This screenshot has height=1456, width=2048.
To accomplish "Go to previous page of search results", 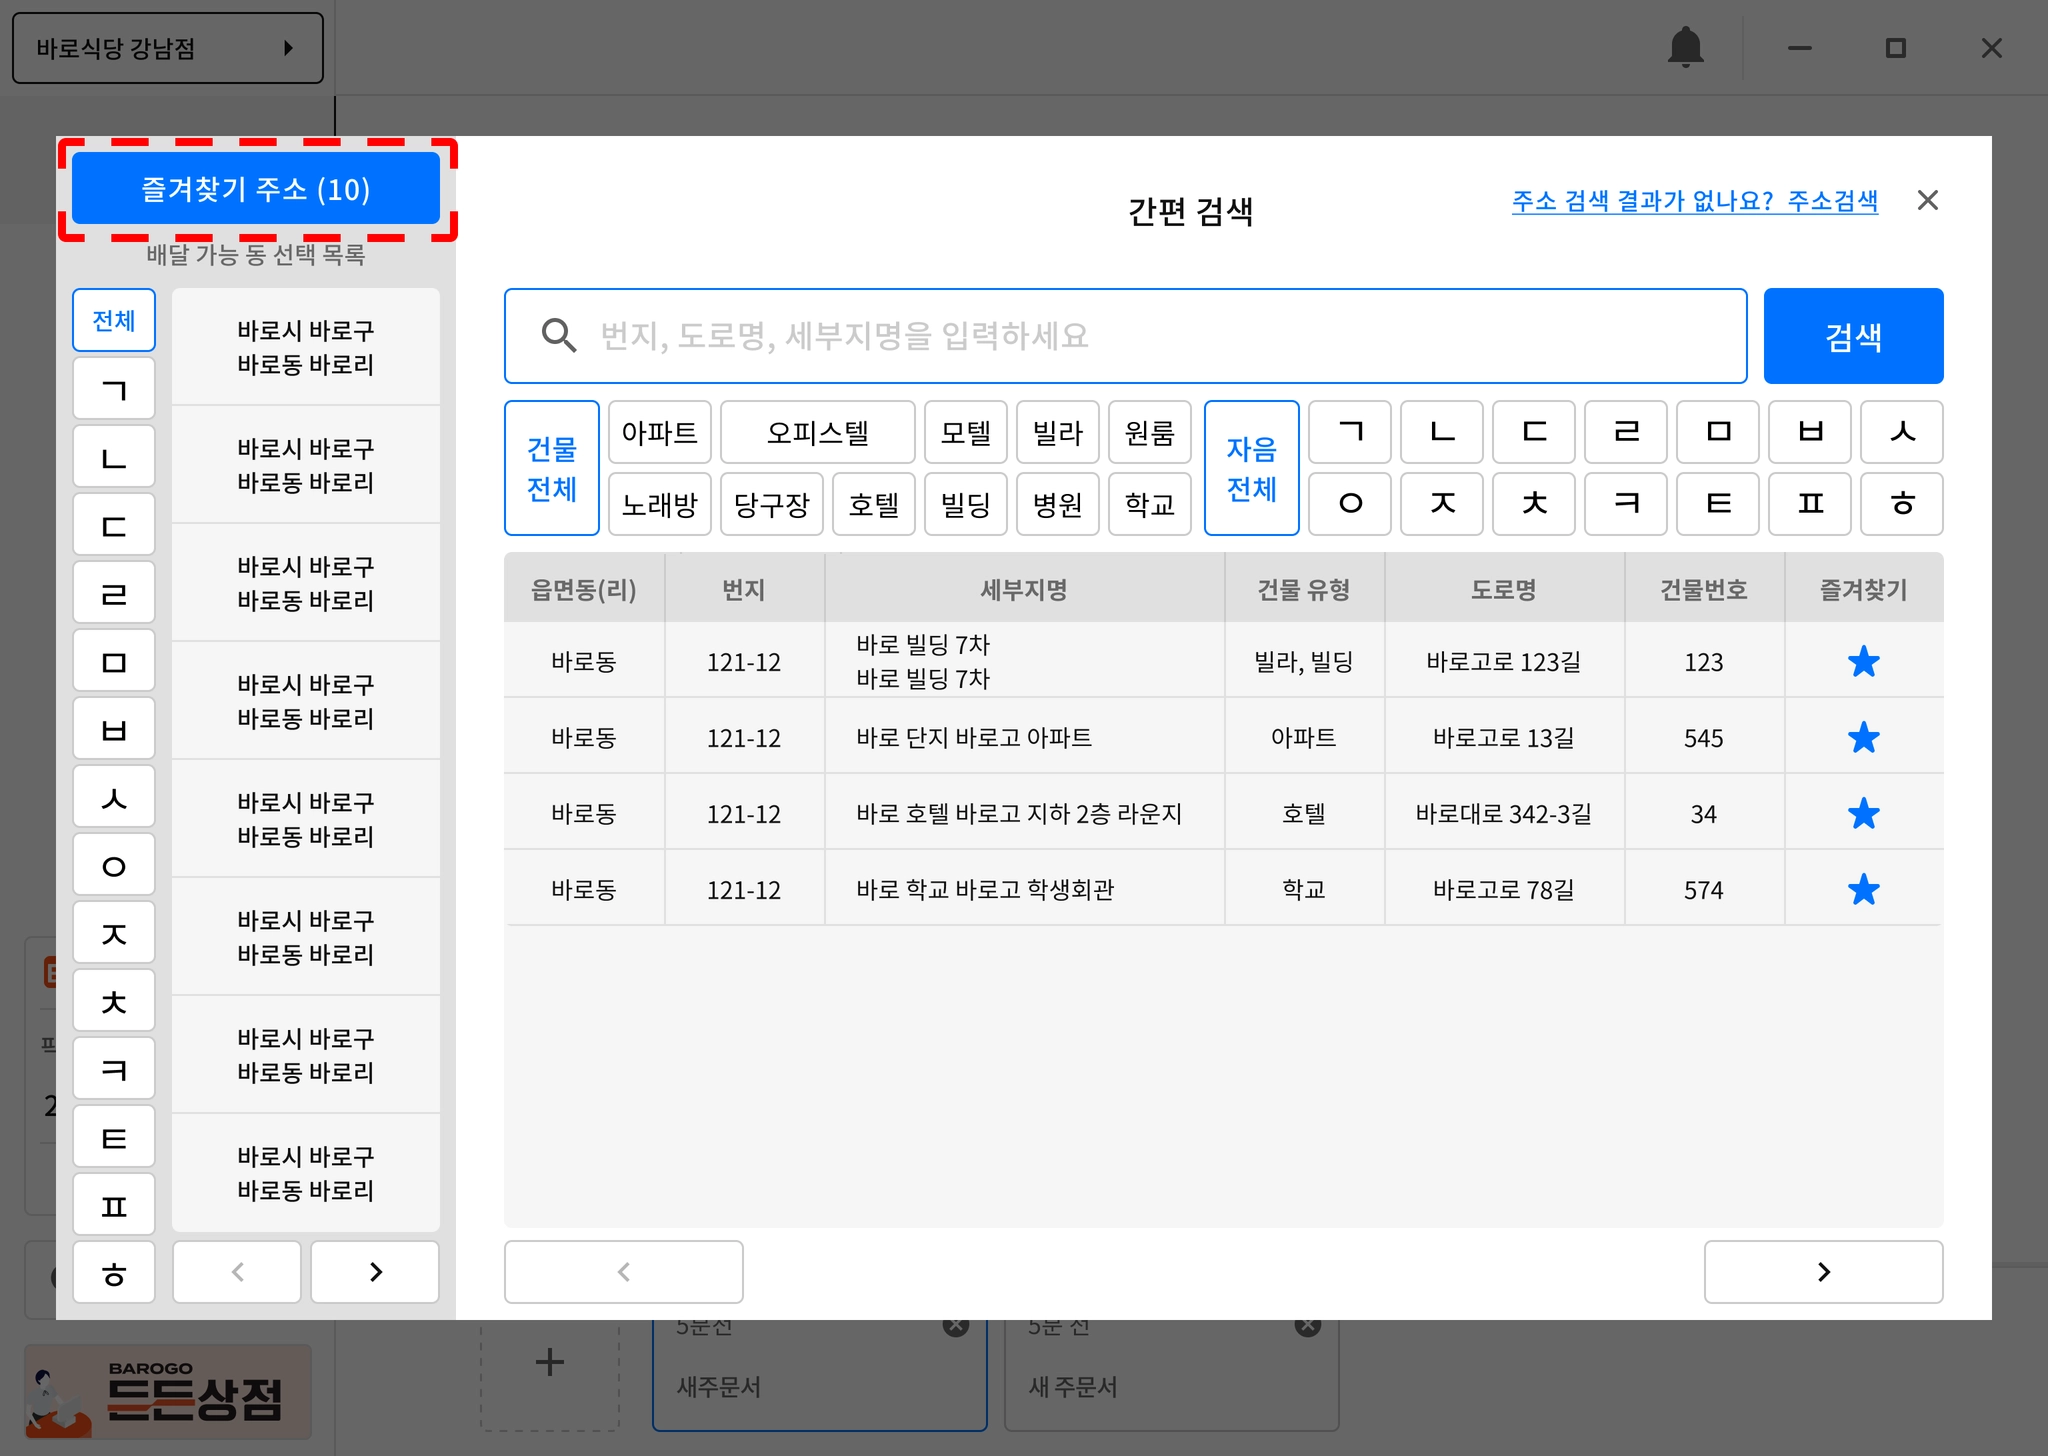I will 623,1272.
